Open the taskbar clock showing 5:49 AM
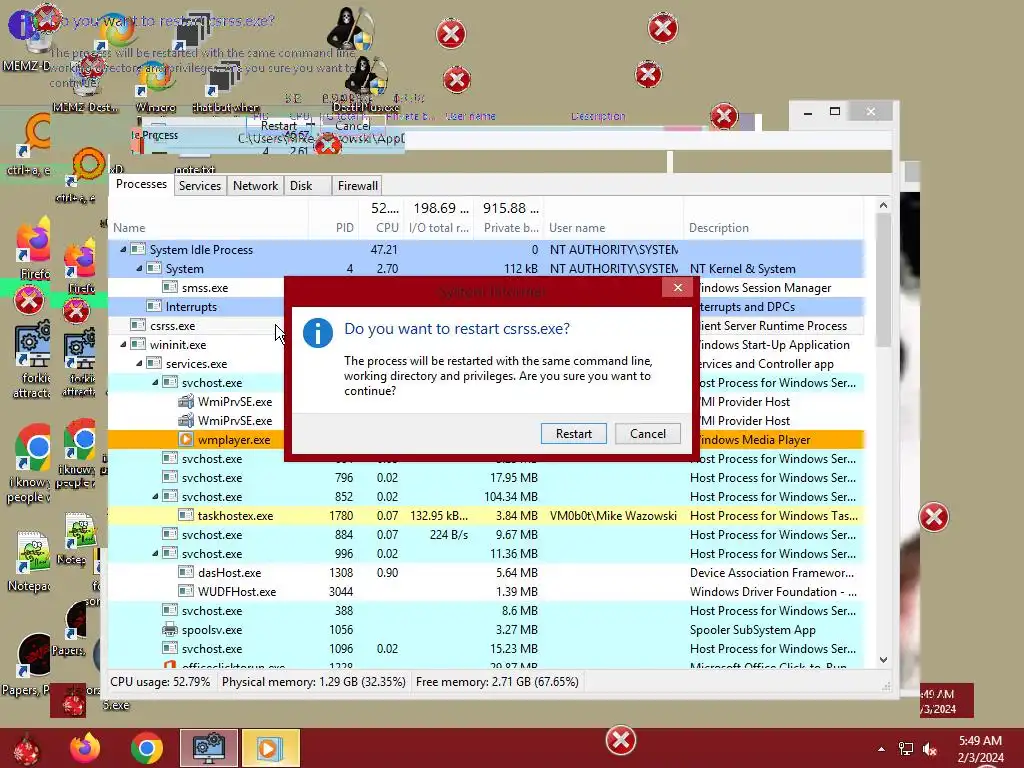 (x=981, y=749)
